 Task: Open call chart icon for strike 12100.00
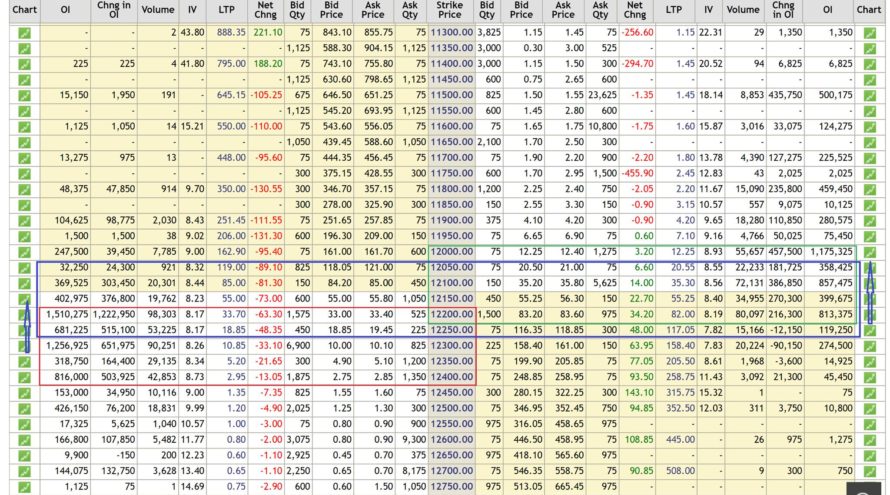tap(24, 283)
